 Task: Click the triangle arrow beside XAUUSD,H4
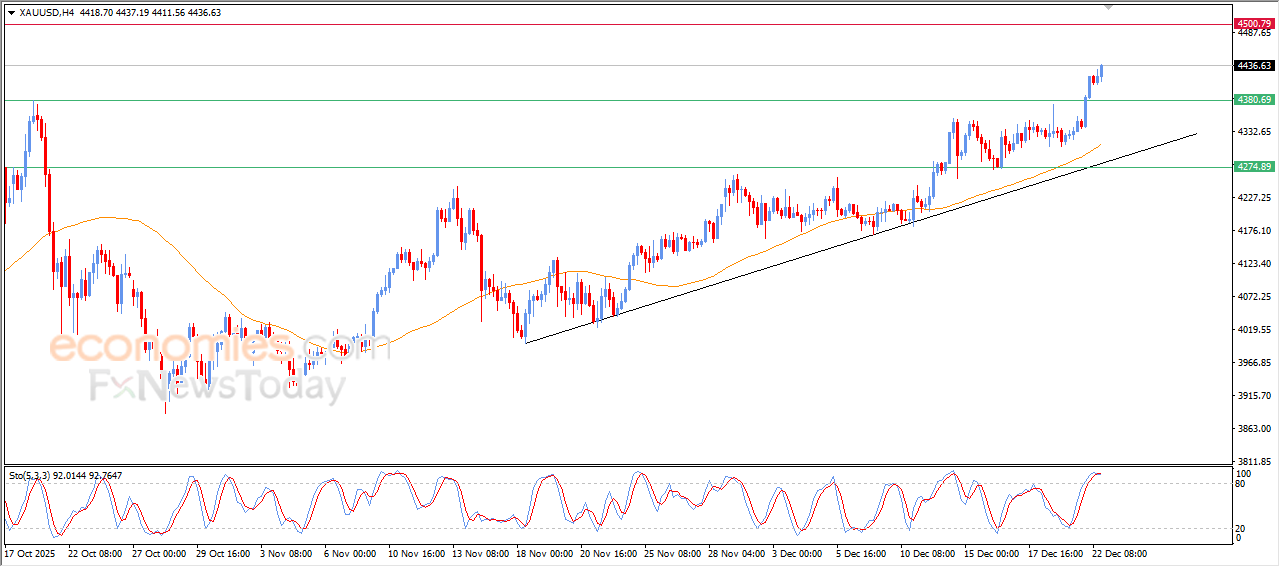tap(11, 12)
